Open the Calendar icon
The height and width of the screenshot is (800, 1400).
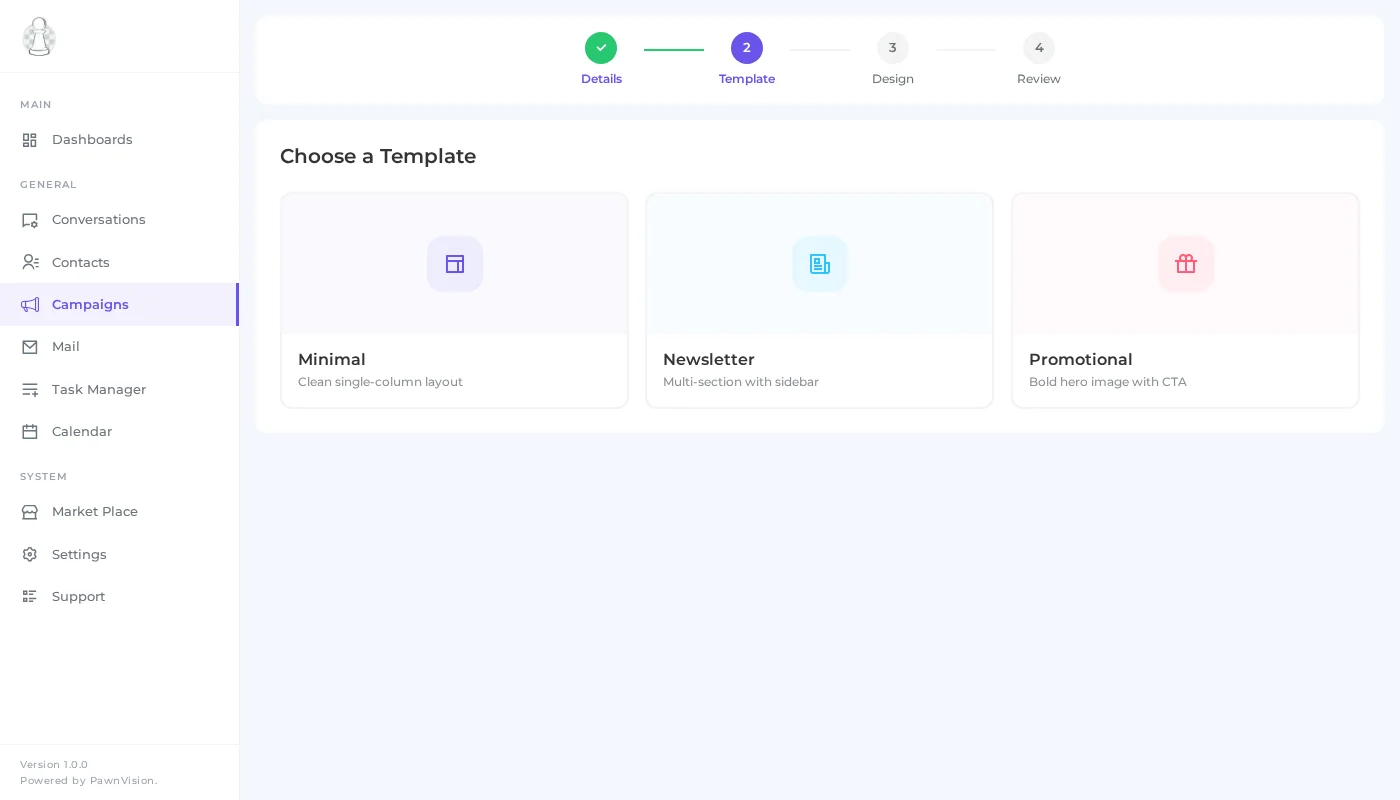pos(30,431)
